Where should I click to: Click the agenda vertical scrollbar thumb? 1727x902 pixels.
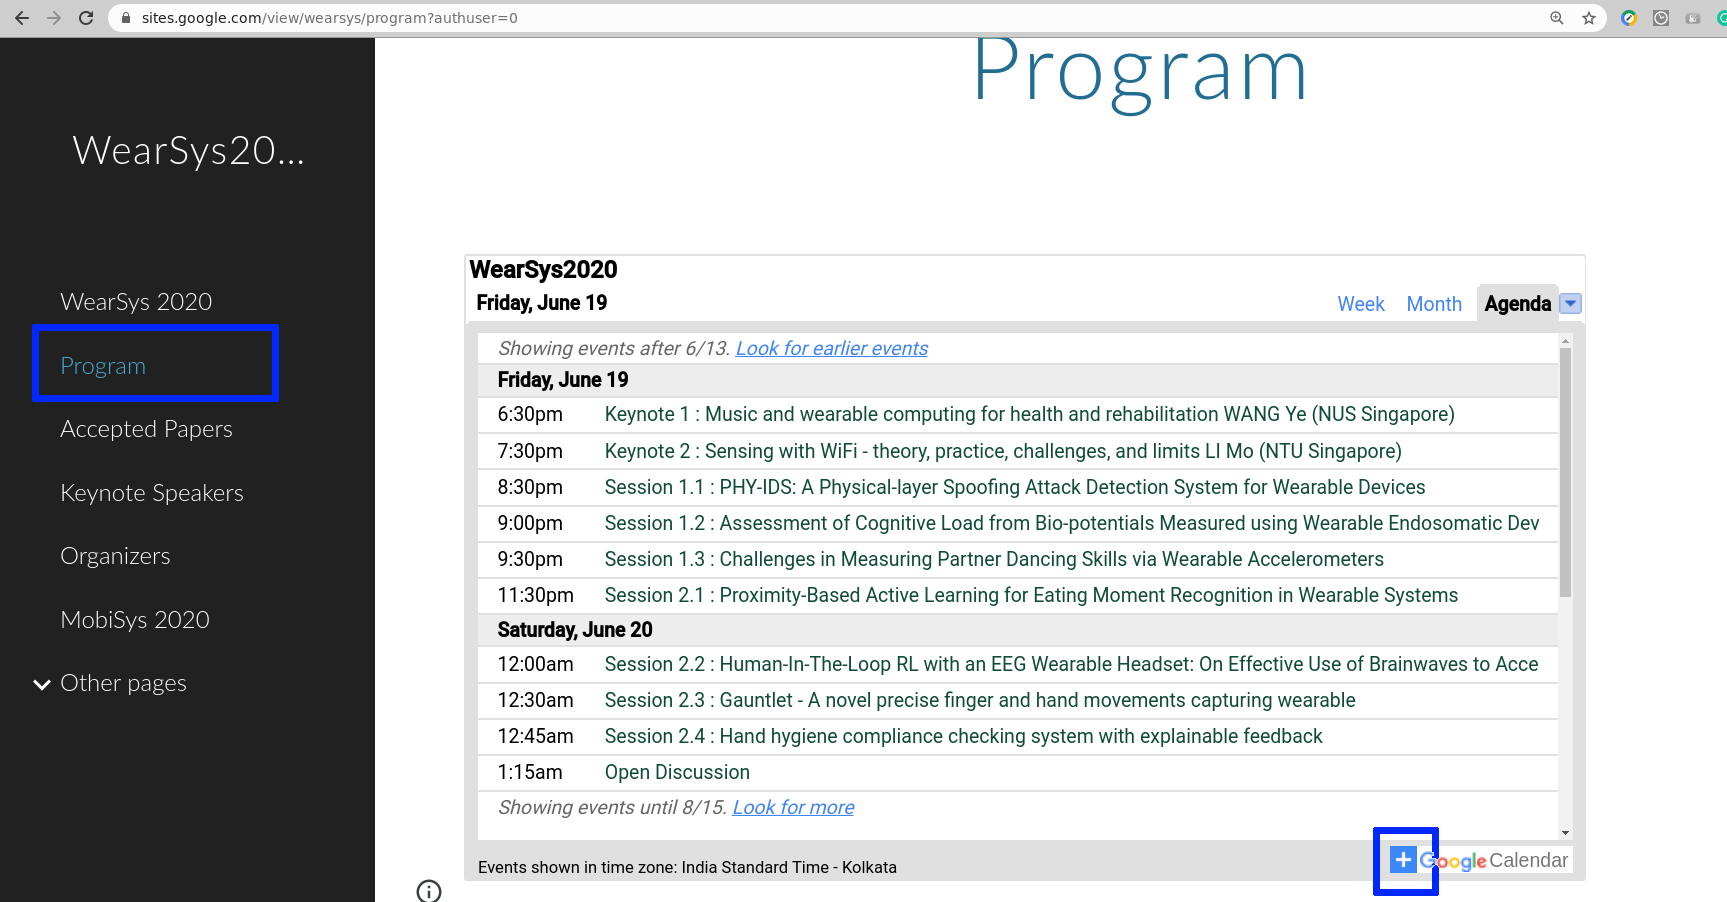pos(1565,472)
